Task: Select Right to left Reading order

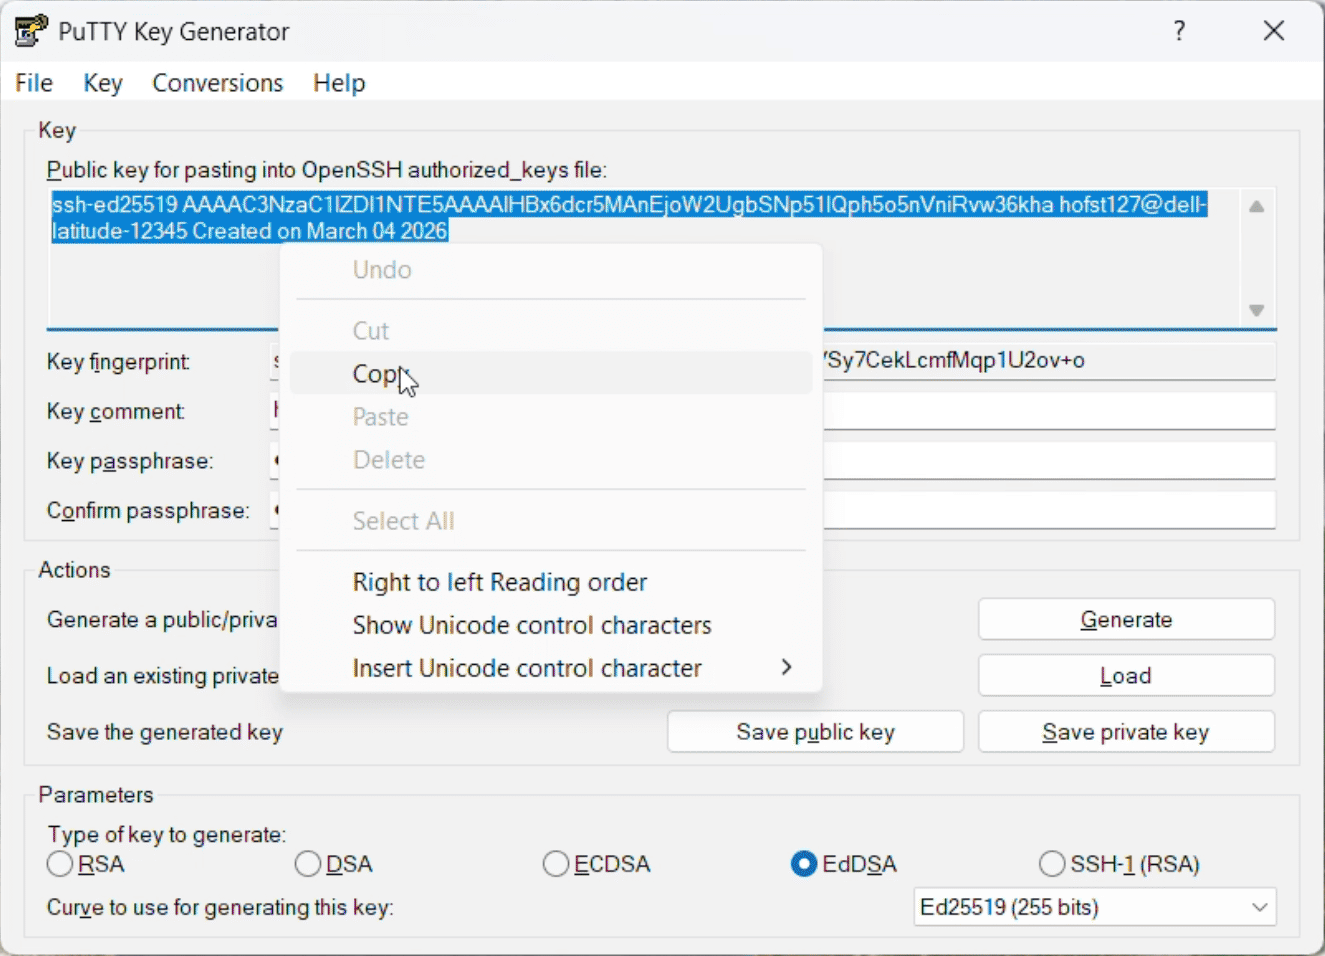Action: point(550,582)
